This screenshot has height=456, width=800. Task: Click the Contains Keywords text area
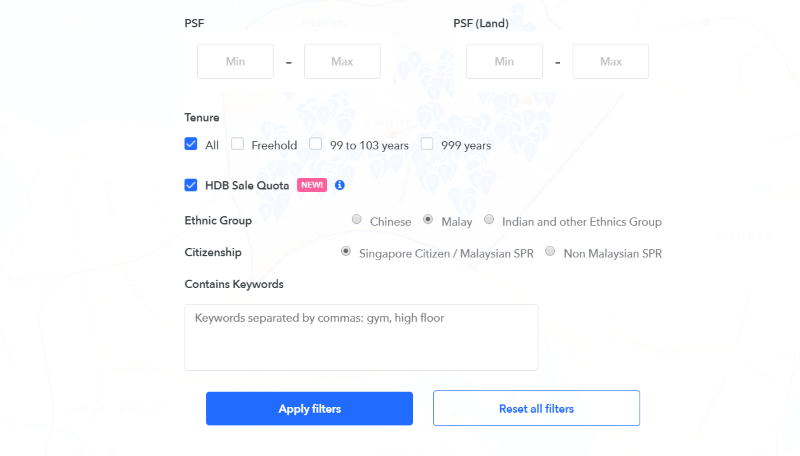tap(361, 337)
